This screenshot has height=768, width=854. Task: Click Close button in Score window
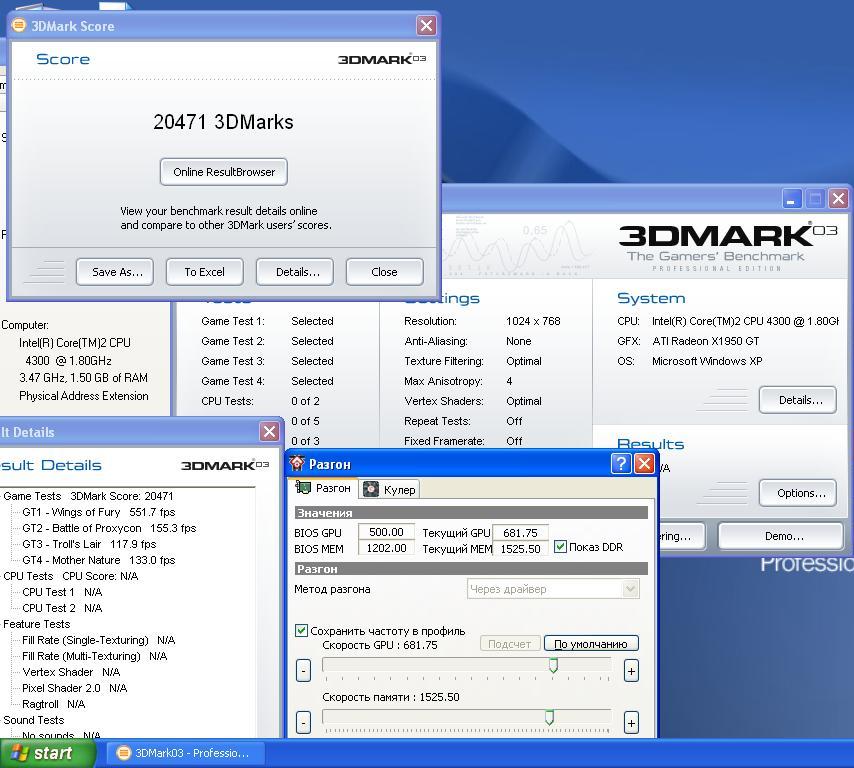point(385,272)
